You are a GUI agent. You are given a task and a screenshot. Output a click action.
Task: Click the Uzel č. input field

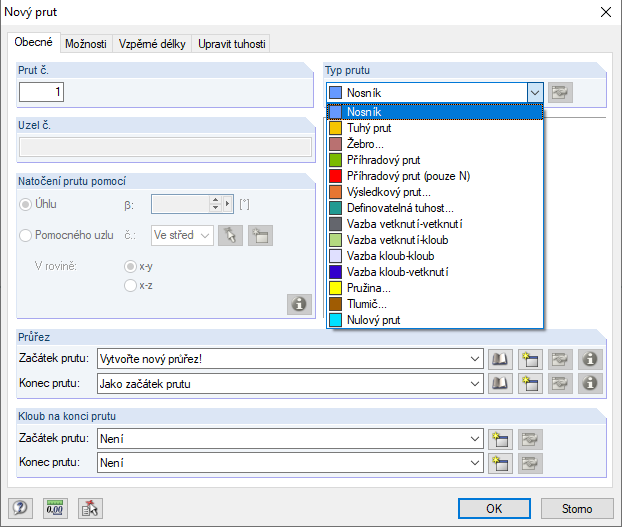coord(165,147)
